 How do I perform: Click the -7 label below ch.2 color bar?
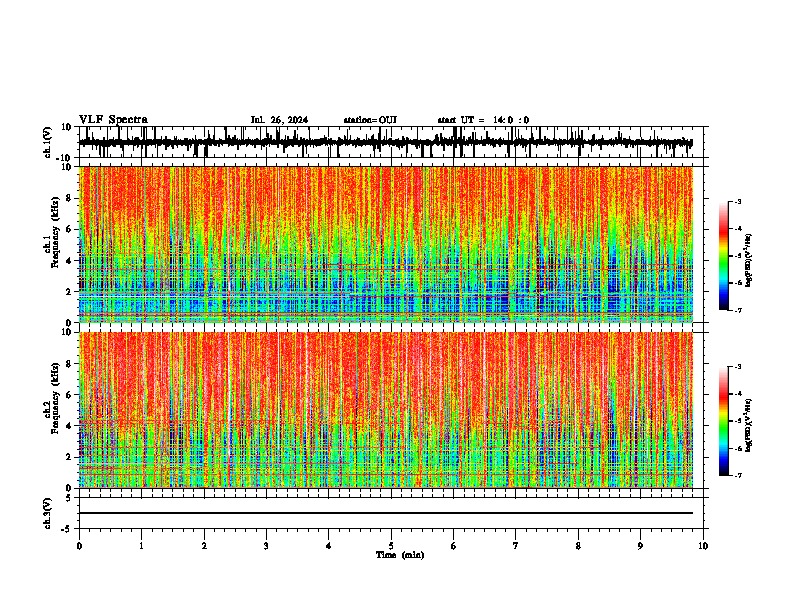pyautogui.click(x=737, y=475)
